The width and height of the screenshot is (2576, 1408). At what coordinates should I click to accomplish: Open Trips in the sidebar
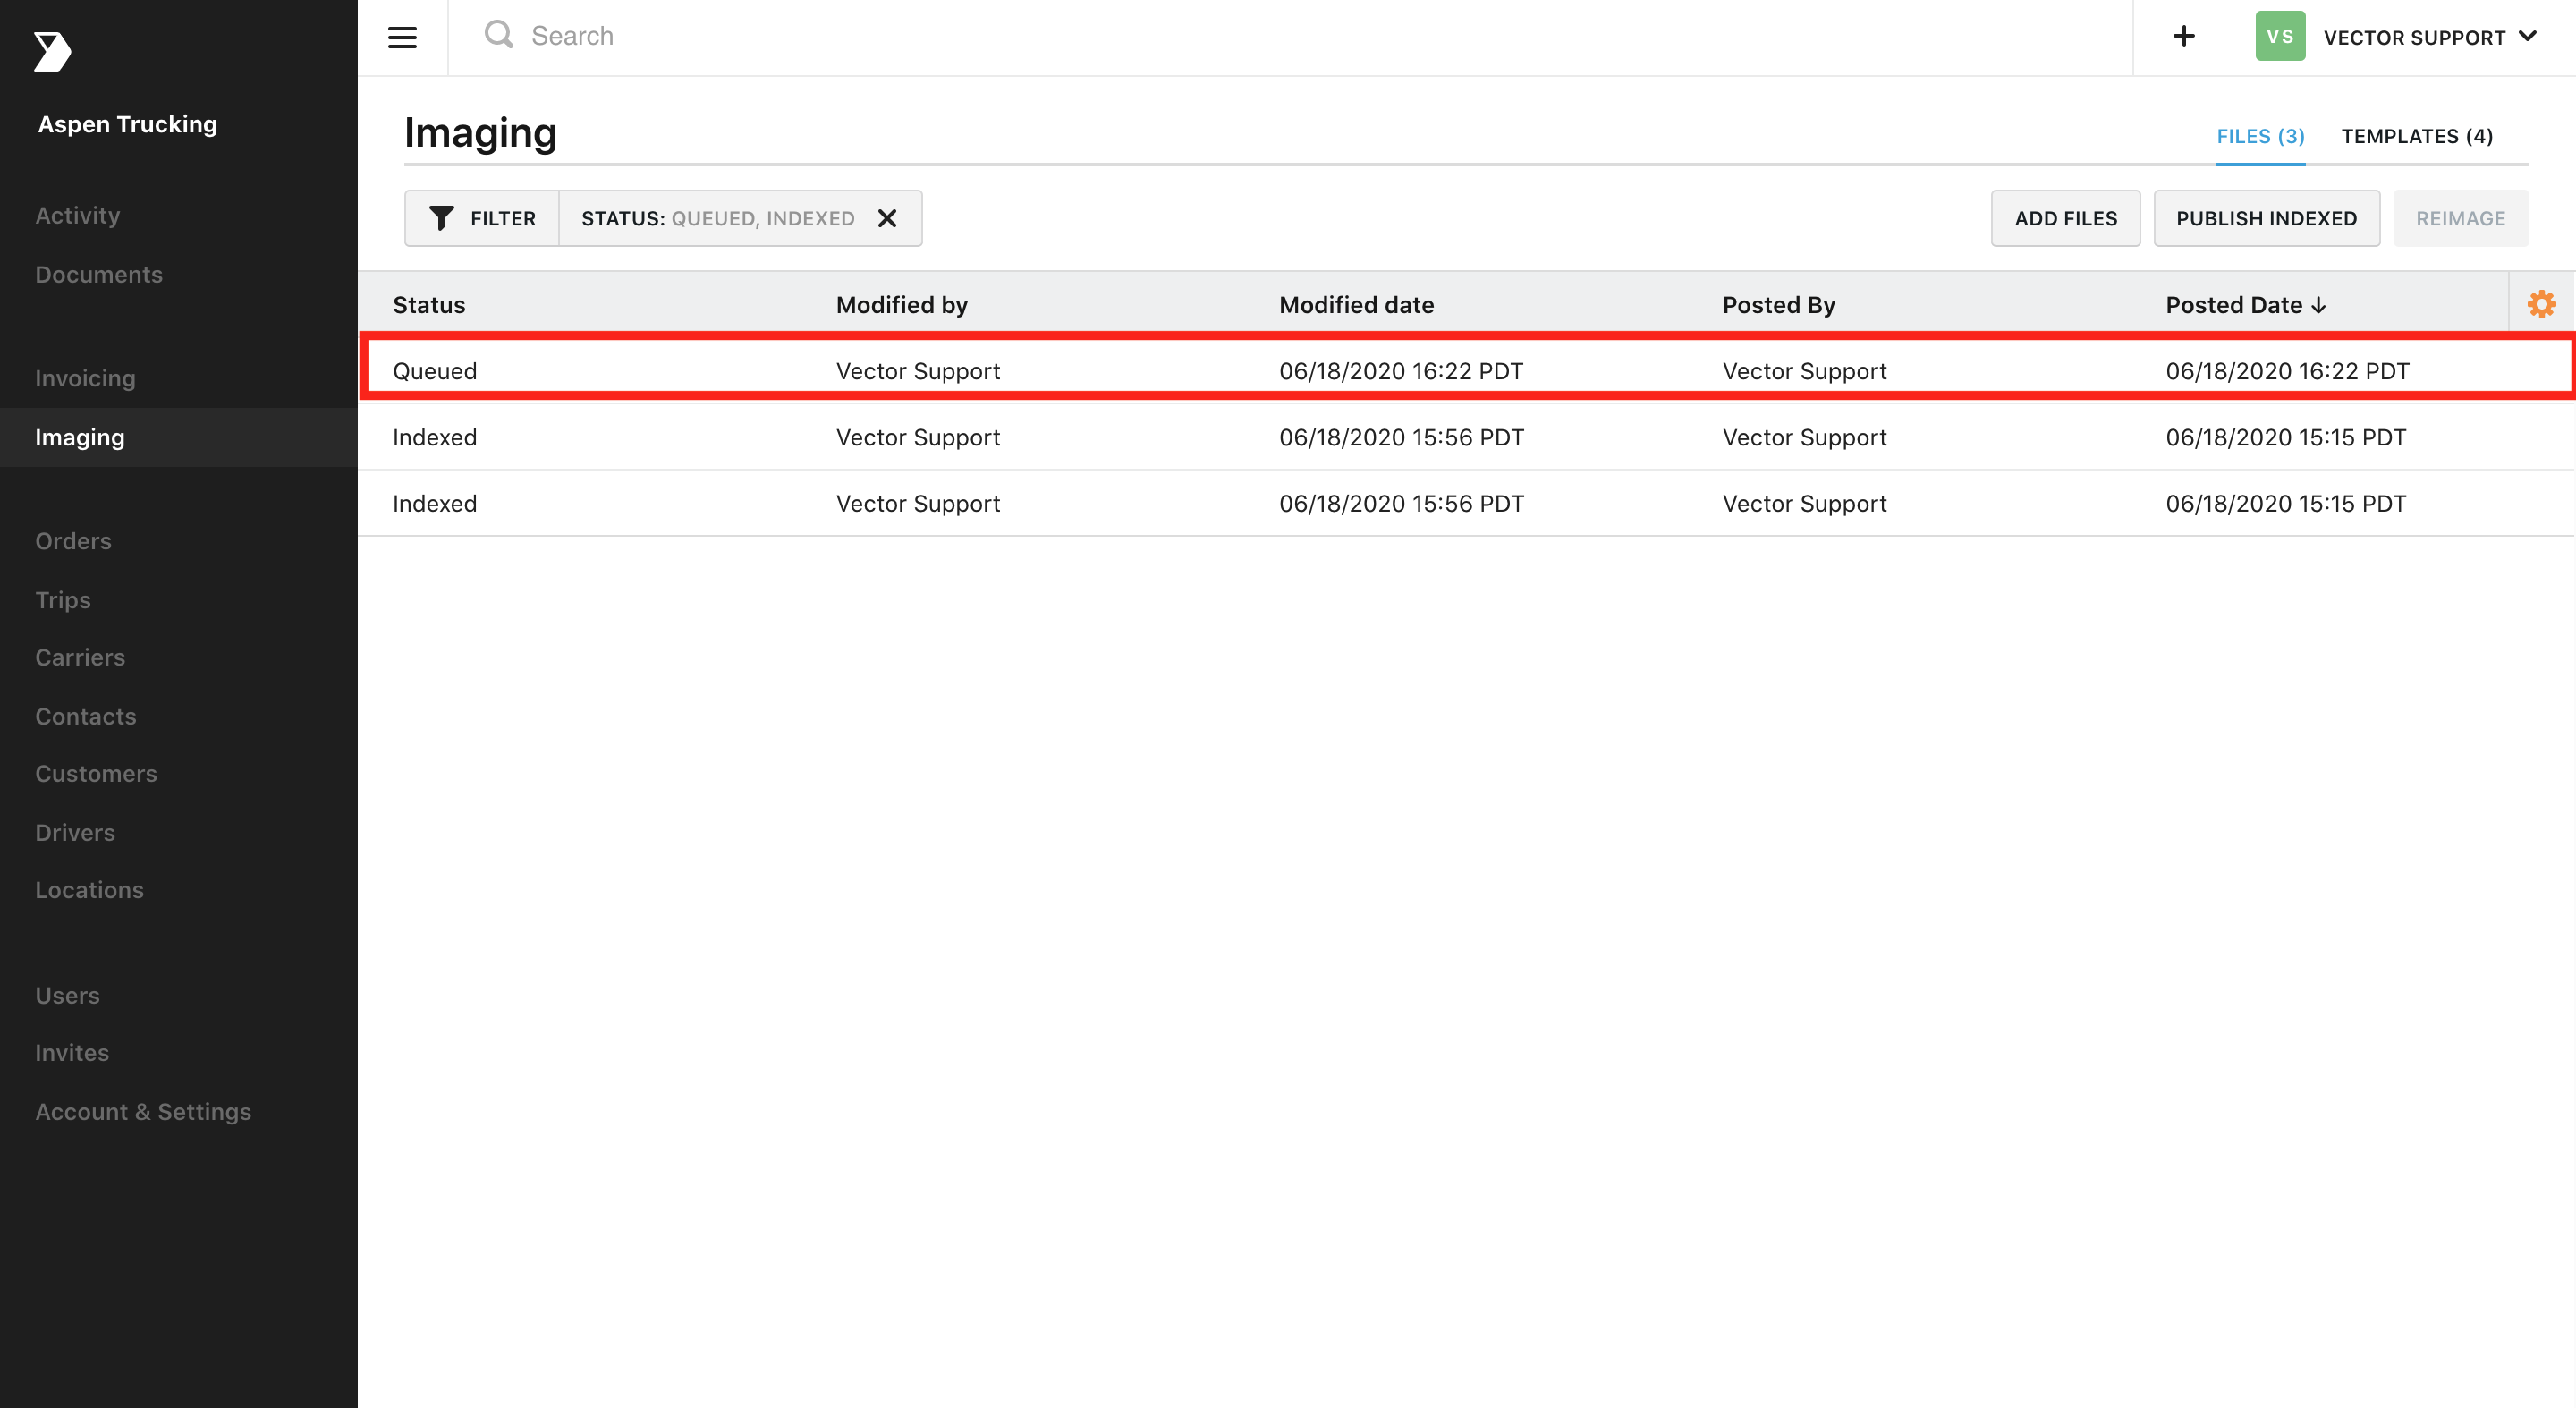[x=63, y=600]
